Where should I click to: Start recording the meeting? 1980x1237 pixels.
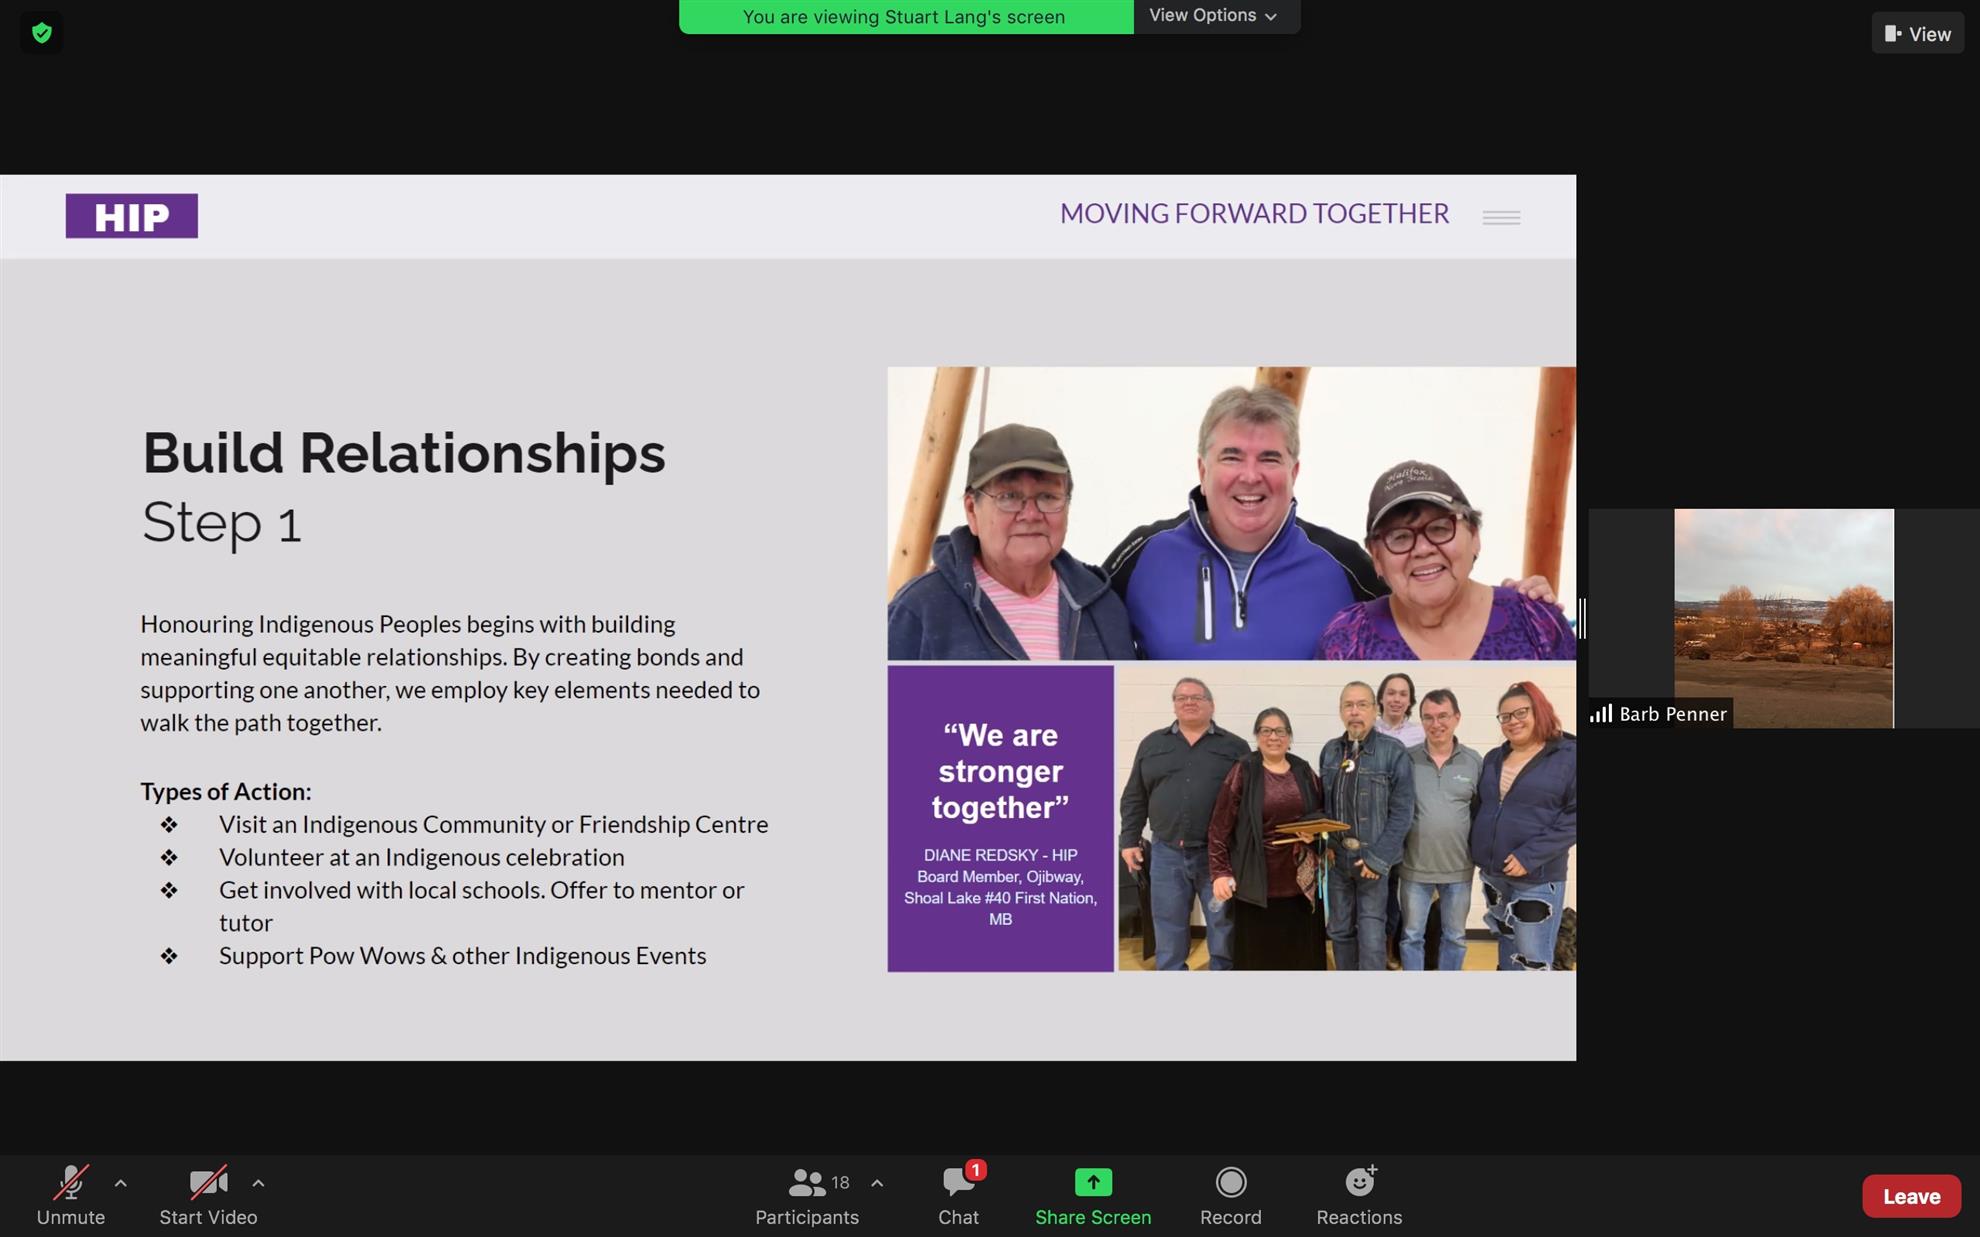click(1230, 1194)
